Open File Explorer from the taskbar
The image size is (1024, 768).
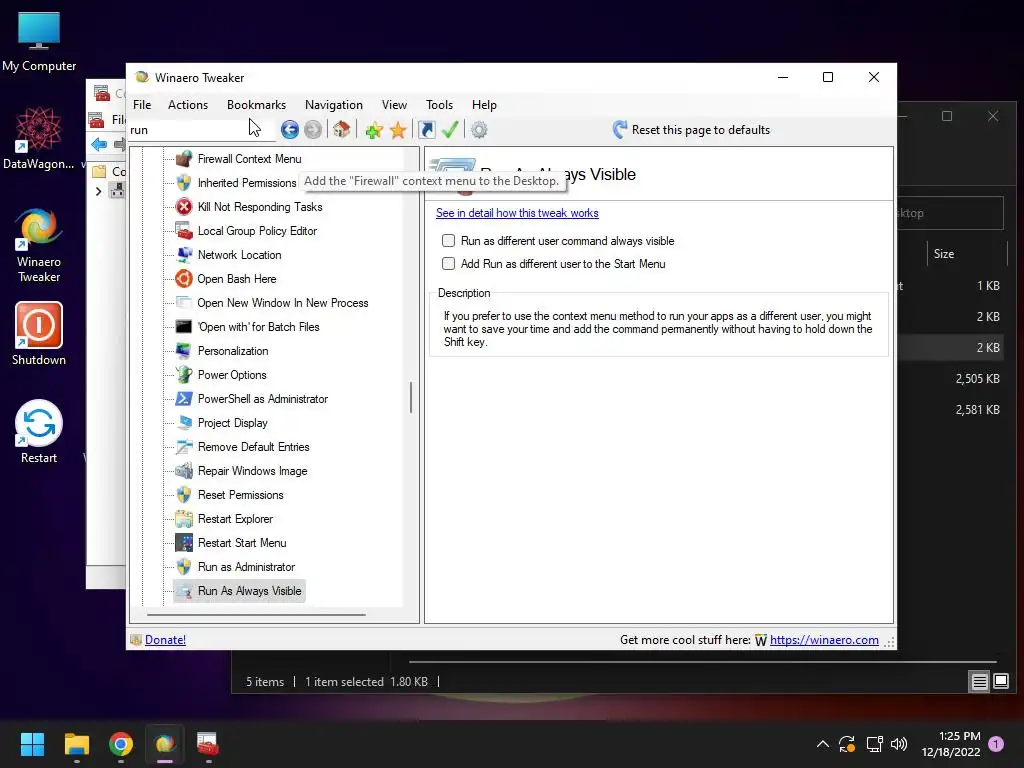(76, 744)
